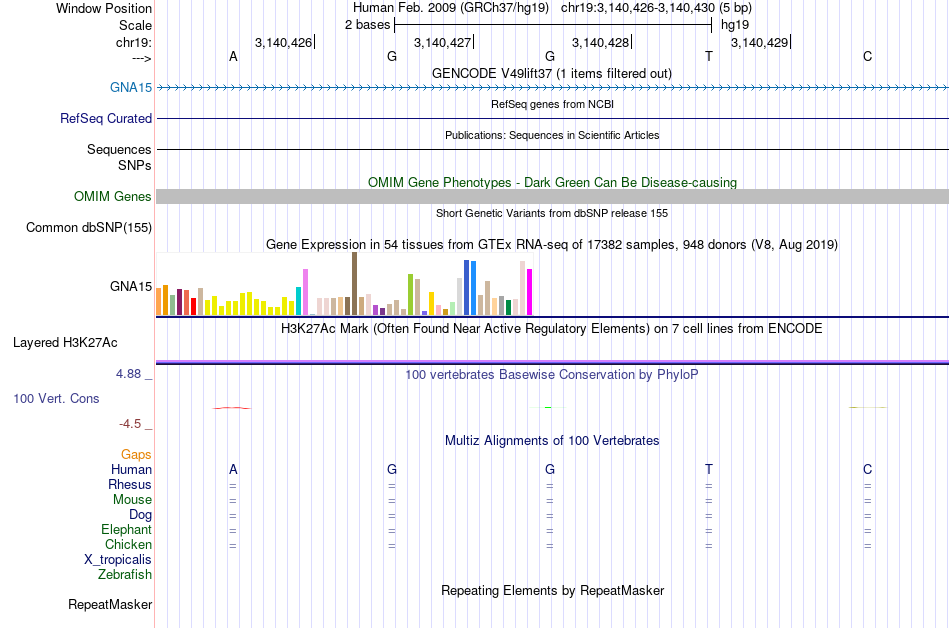Click the hg19 label beside the scale
Screen dimensions: 950x628
tap(735, 25)
